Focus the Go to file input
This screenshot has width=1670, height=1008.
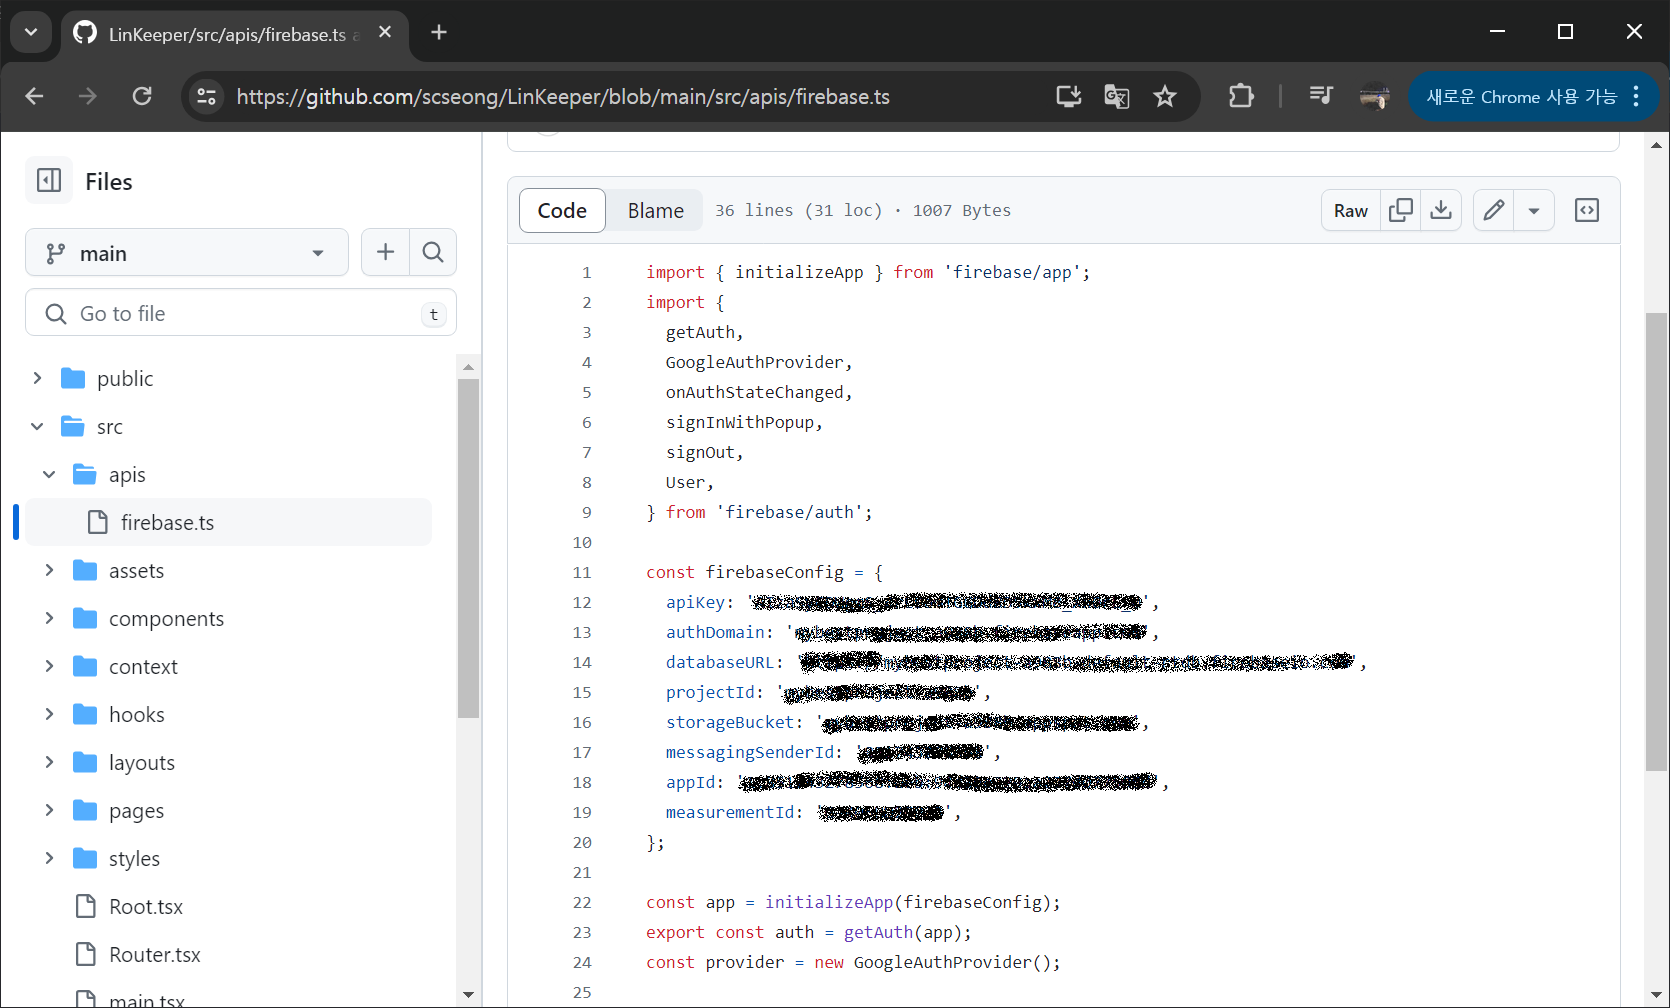[241, 313]
